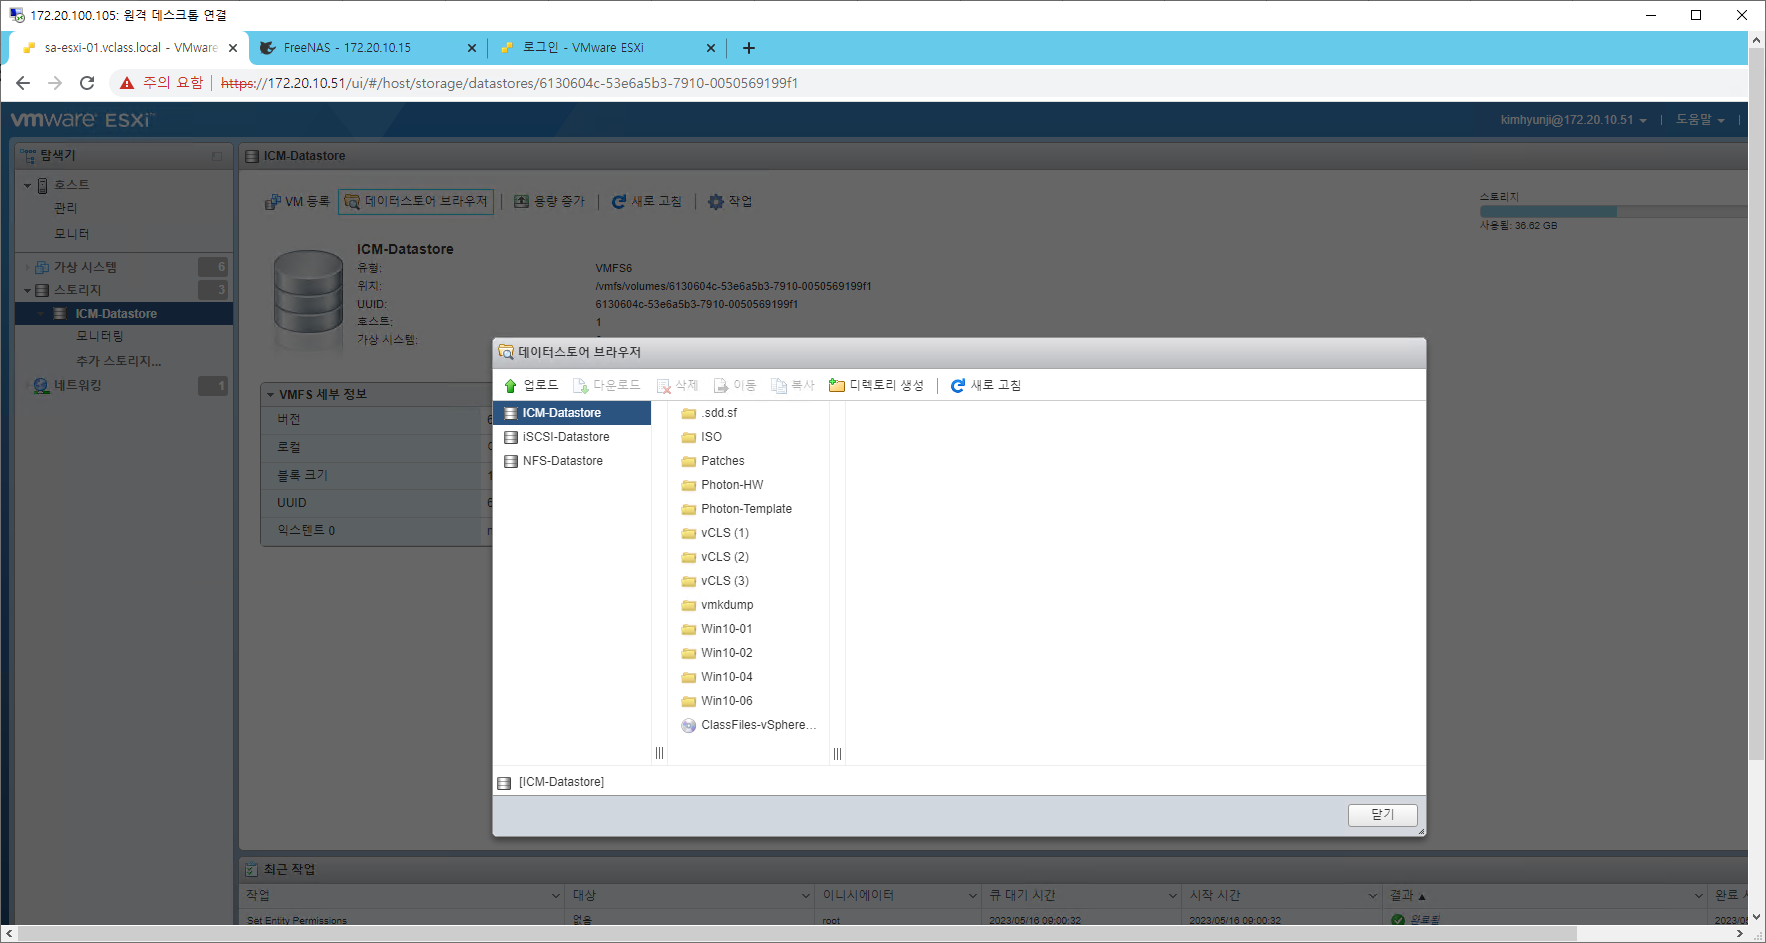This screenshot has height=943, width=1766.
Task: Open the Win10-04 folder
Action: (x=717, y=677)
